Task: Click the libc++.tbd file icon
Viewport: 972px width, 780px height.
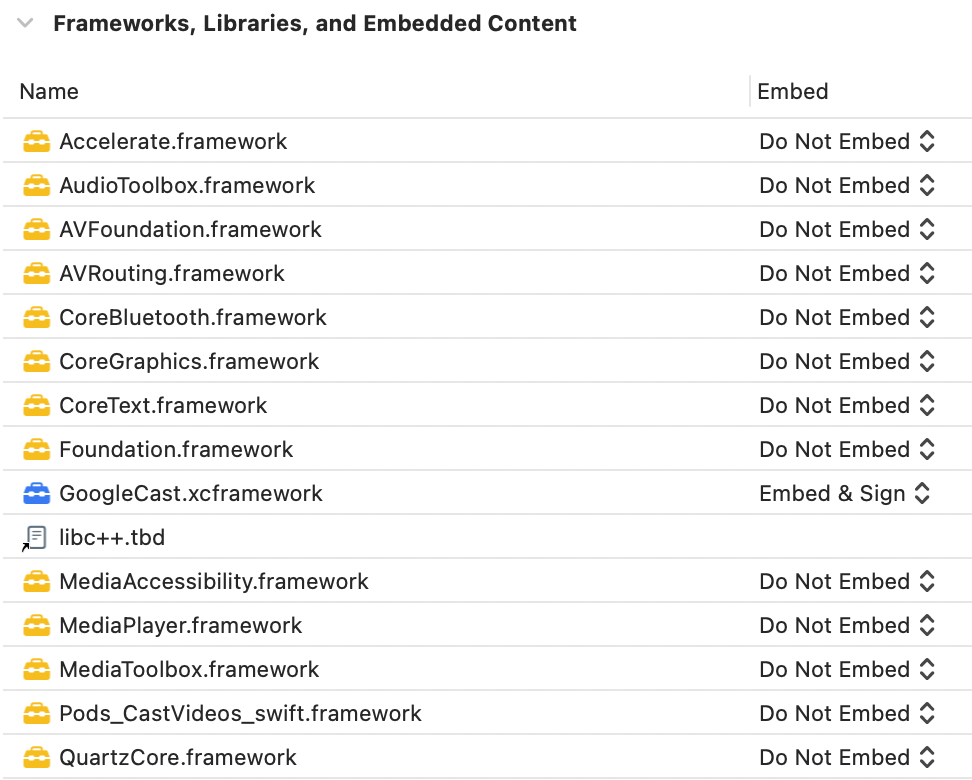Action: click(36, 538)
